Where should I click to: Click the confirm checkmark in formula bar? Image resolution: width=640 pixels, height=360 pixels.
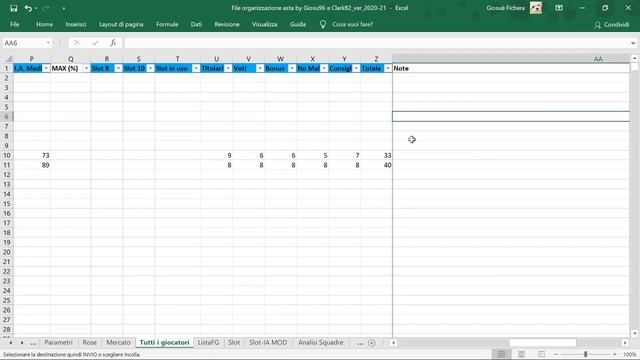95,43
